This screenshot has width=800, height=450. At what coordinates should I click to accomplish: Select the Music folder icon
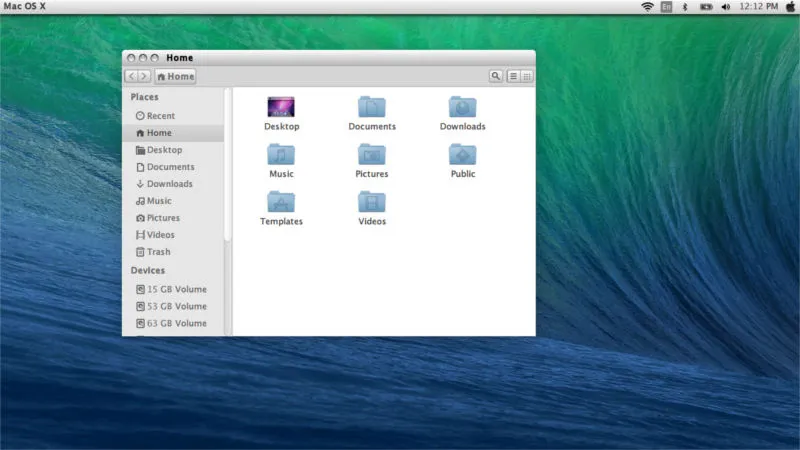click(x=281, y=154)
